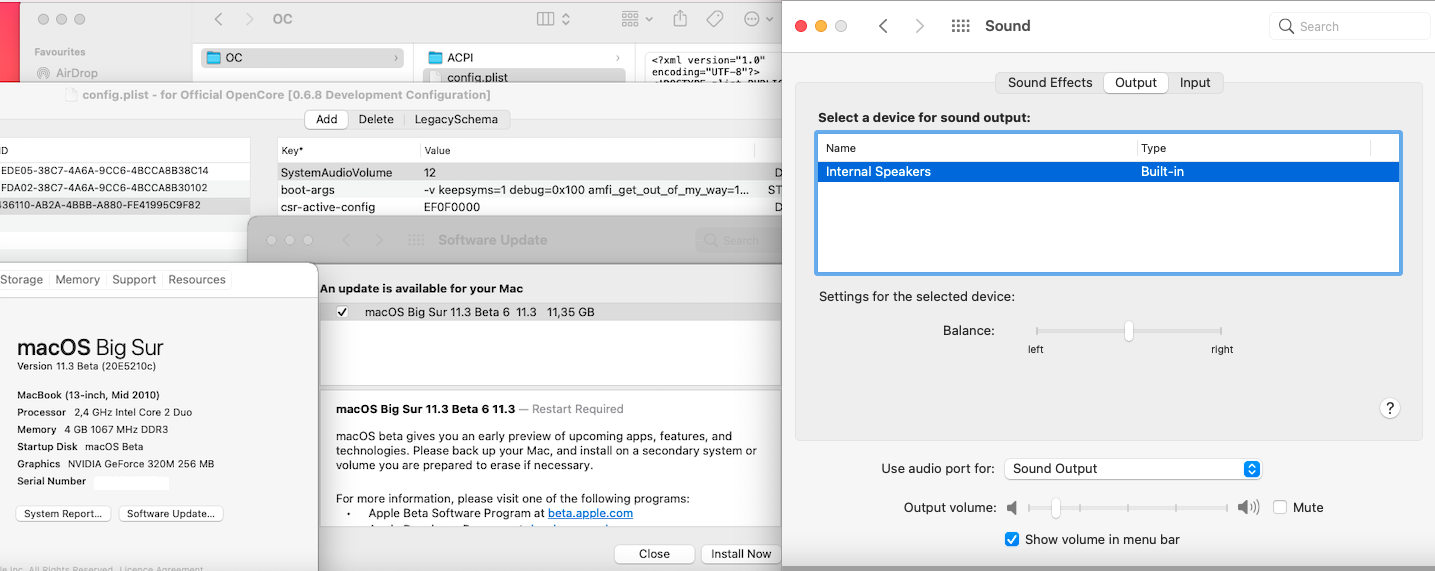Click the Install Now button
This screenshot has width=1435, height=571.
coord(741,554)
